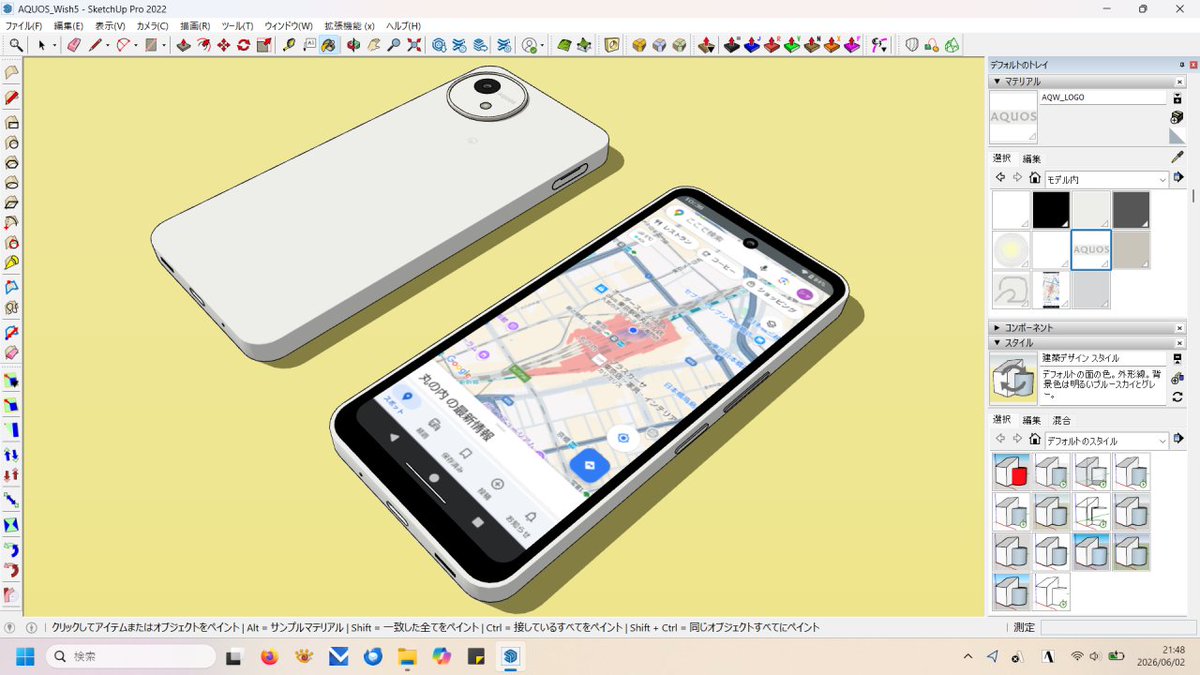
Task: Pick the dark gray material swatch
Action: tap(1131, 210)
